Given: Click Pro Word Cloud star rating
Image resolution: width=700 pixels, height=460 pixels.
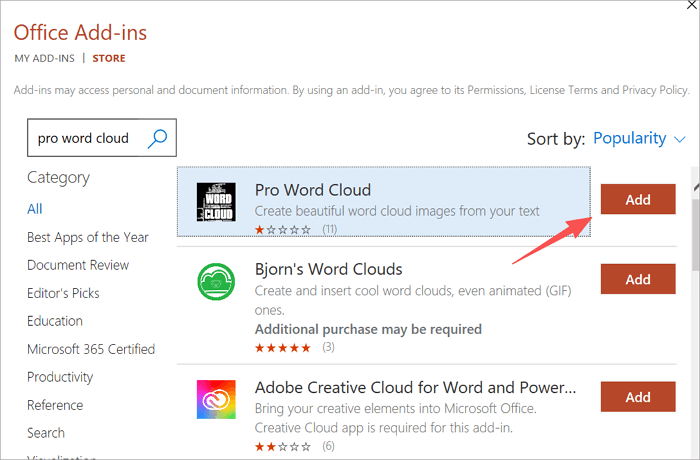Looking at the screenshot, I should click(284, 230).
